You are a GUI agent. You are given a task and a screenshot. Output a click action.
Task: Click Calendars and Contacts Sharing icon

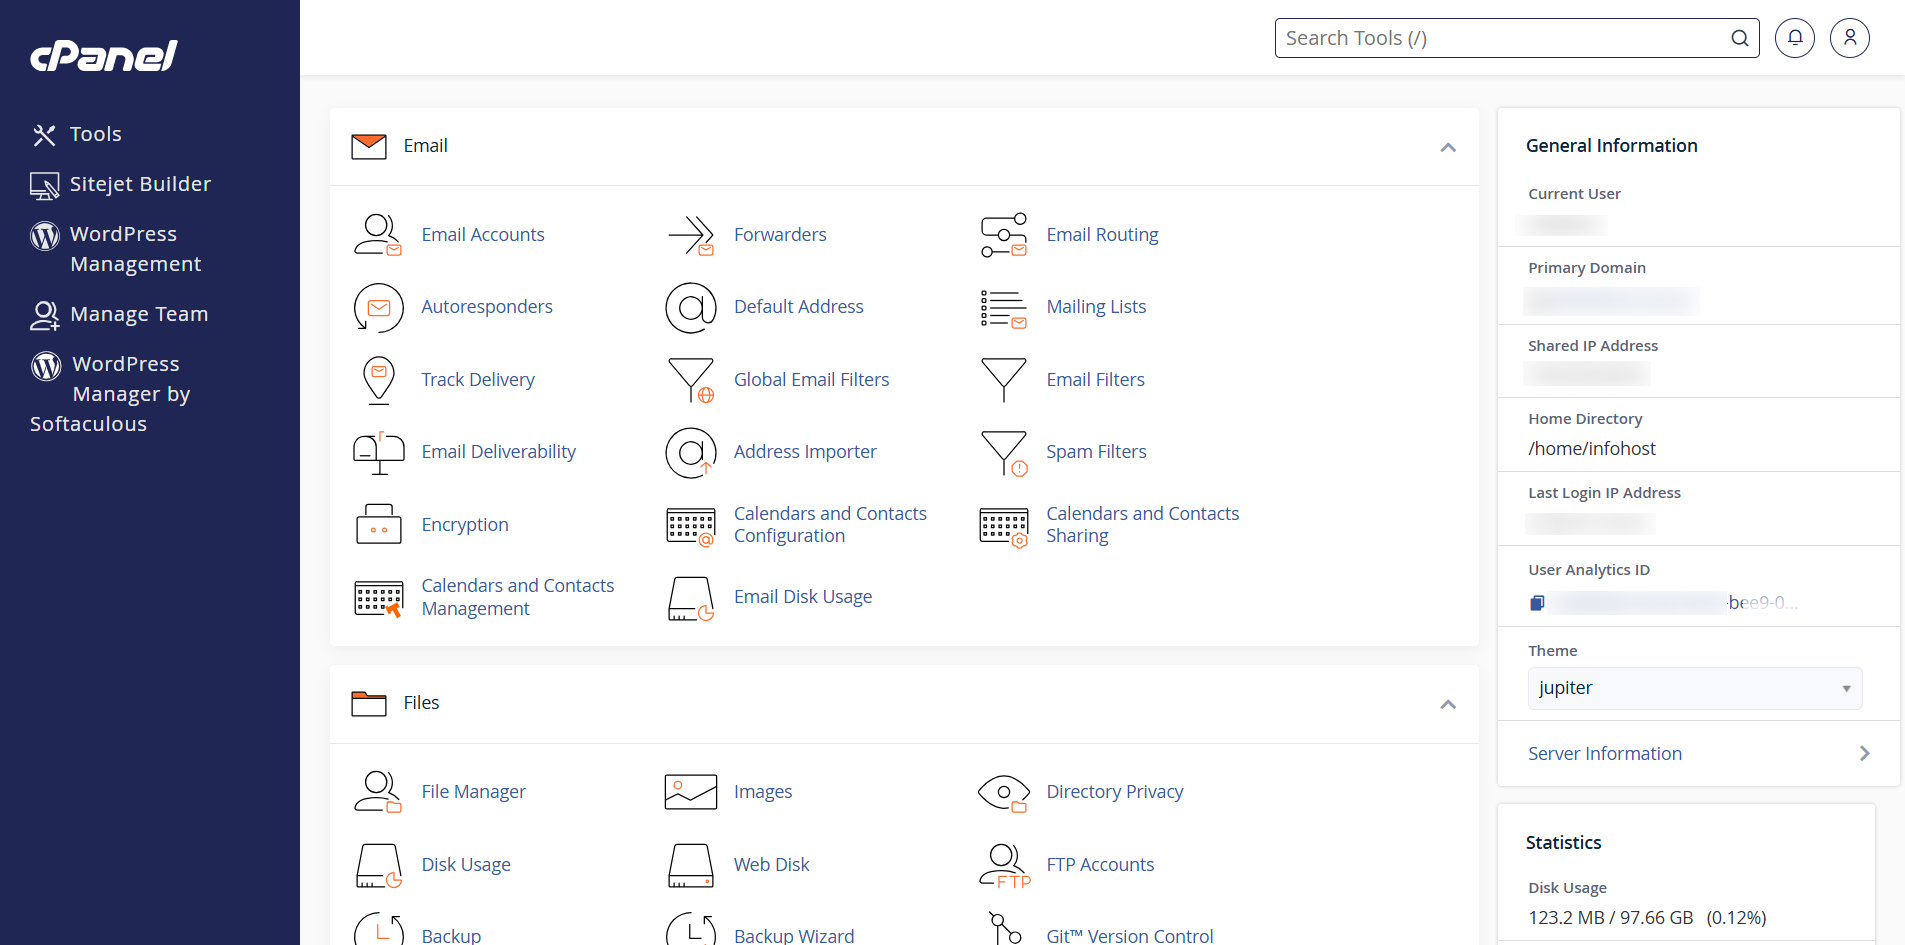point(1004,527)
